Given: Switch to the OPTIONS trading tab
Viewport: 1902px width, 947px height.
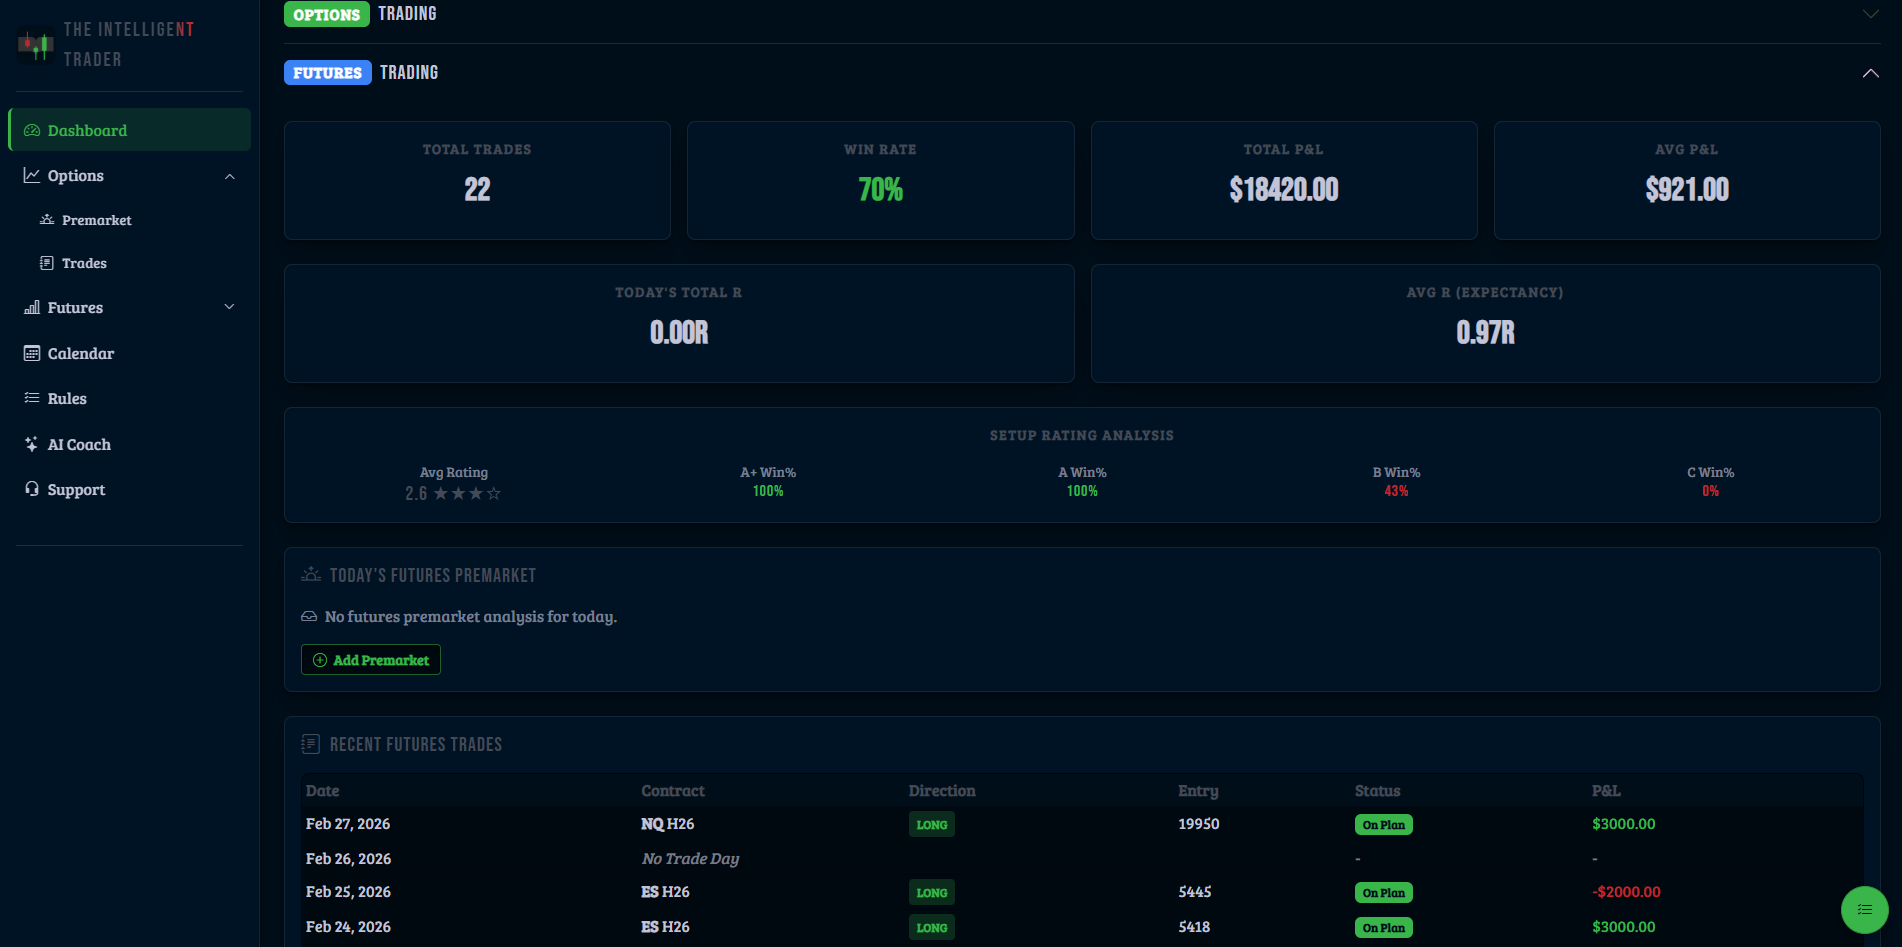Looking at the screenshot, I should pyautogui.click(x=326, y=14).
